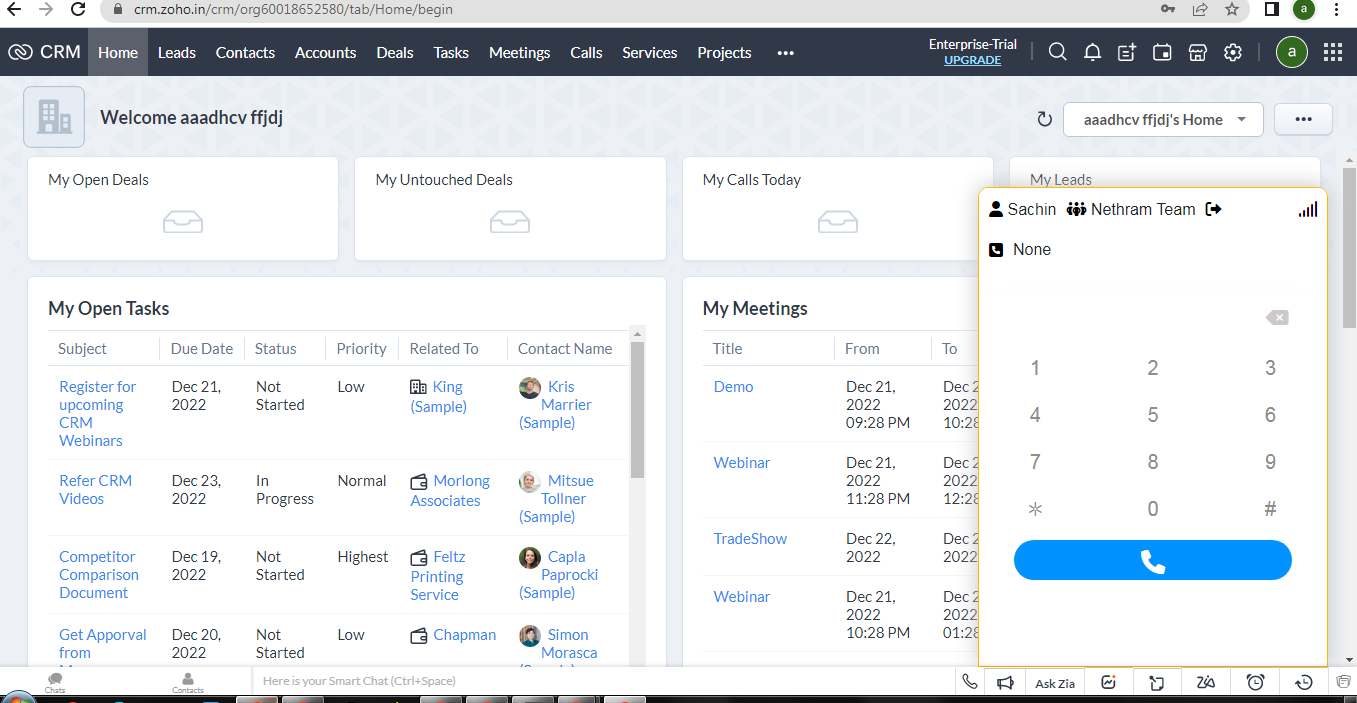This screenshot has width=1357, height=703.
Task: Open the reminders alarm clock icon
Action: click(1255, 682)
